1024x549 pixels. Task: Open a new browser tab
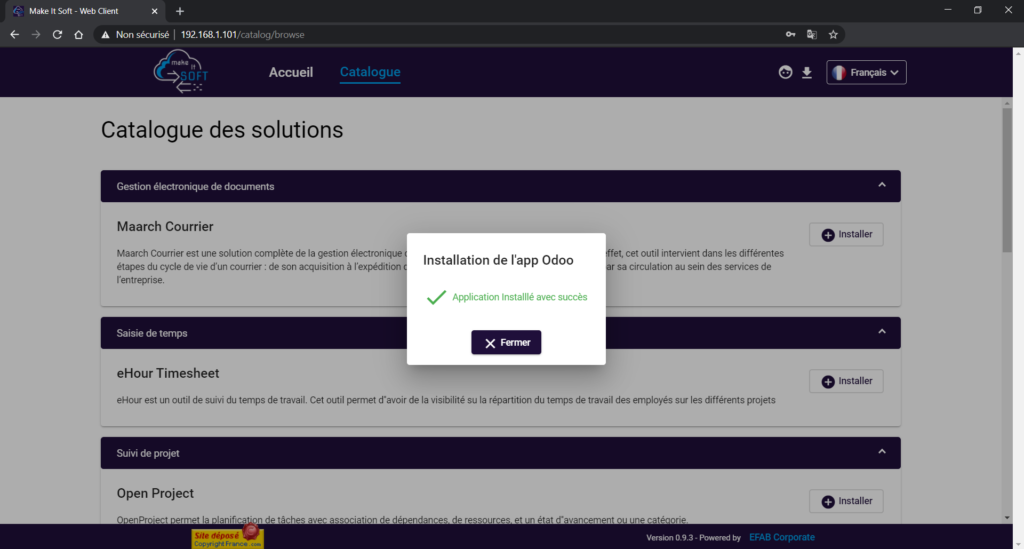coord(180,11)
